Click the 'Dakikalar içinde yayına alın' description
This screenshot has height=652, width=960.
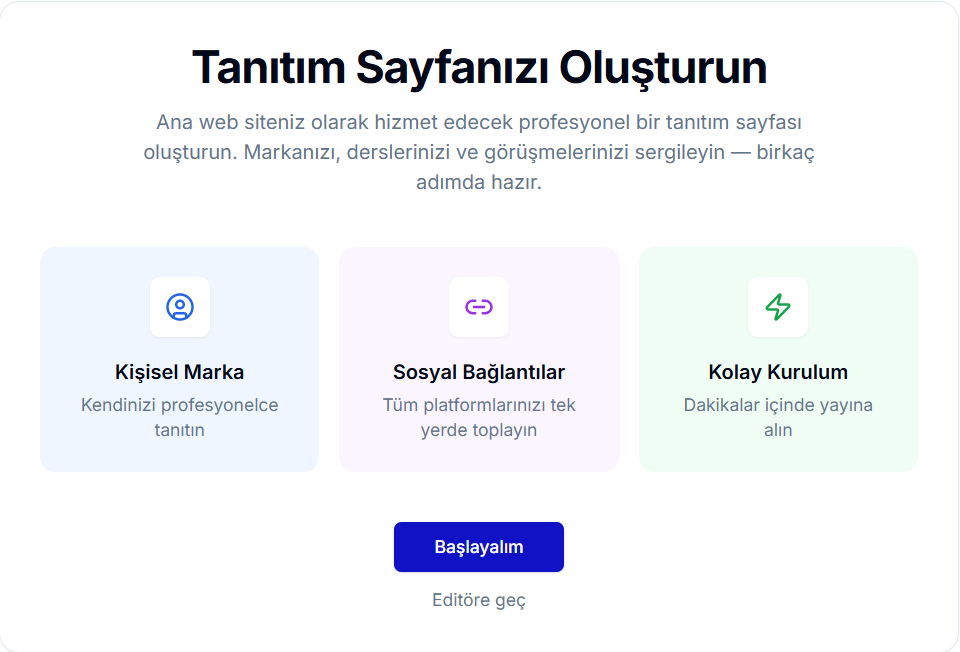point(778,417)
